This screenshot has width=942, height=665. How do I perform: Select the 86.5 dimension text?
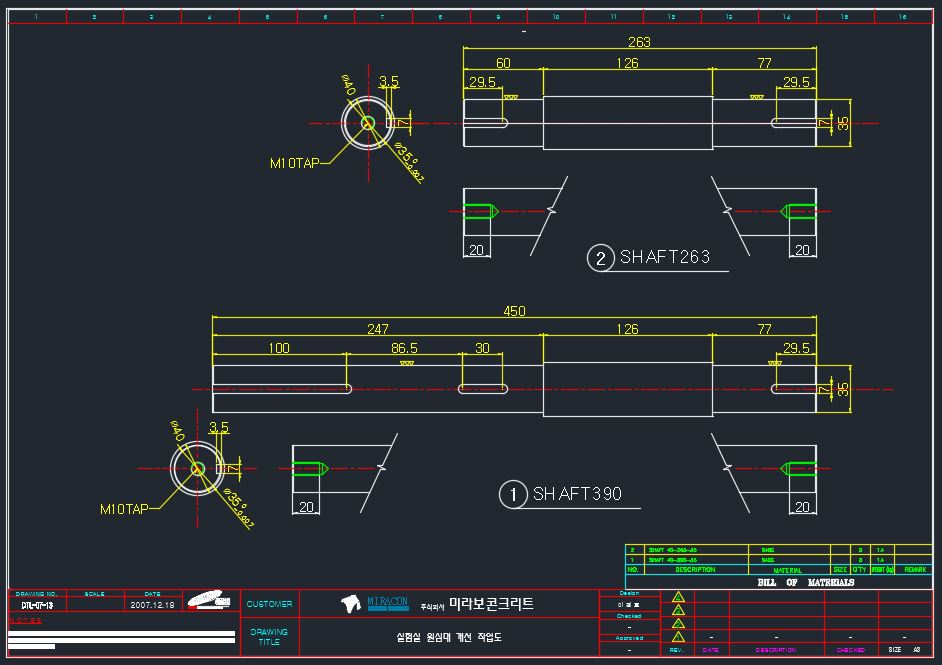point(404,348)
